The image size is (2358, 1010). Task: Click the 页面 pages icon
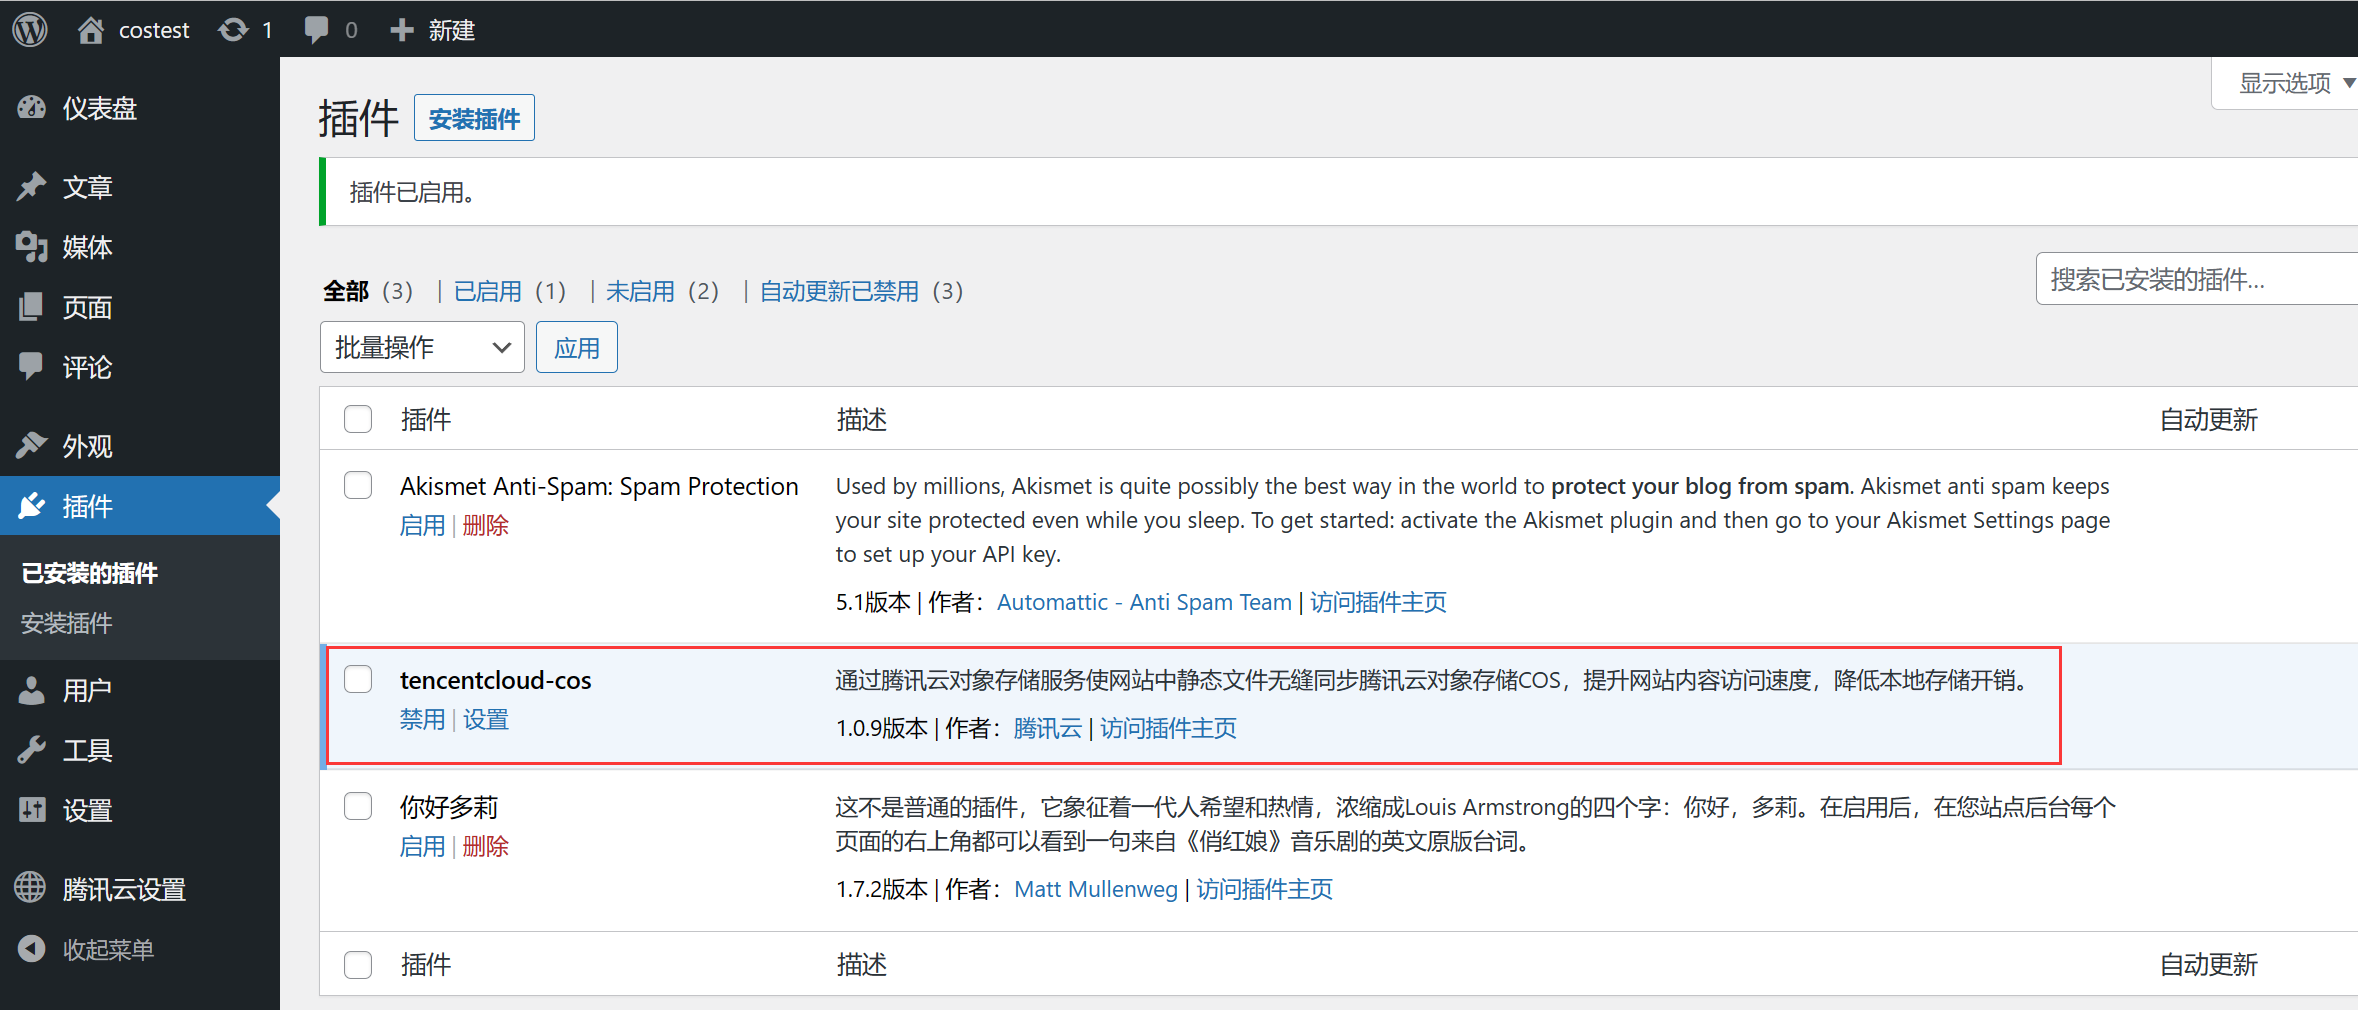(32, 306)
